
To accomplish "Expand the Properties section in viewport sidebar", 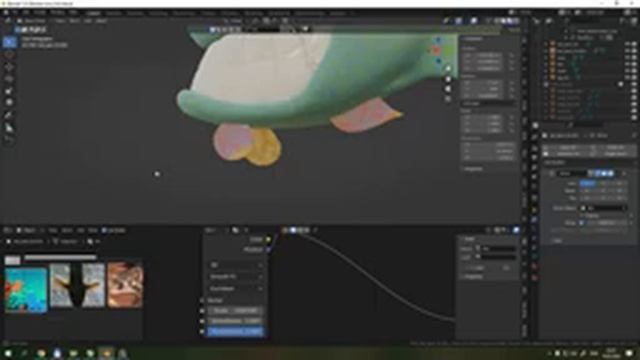I will [x=473, y=169].
